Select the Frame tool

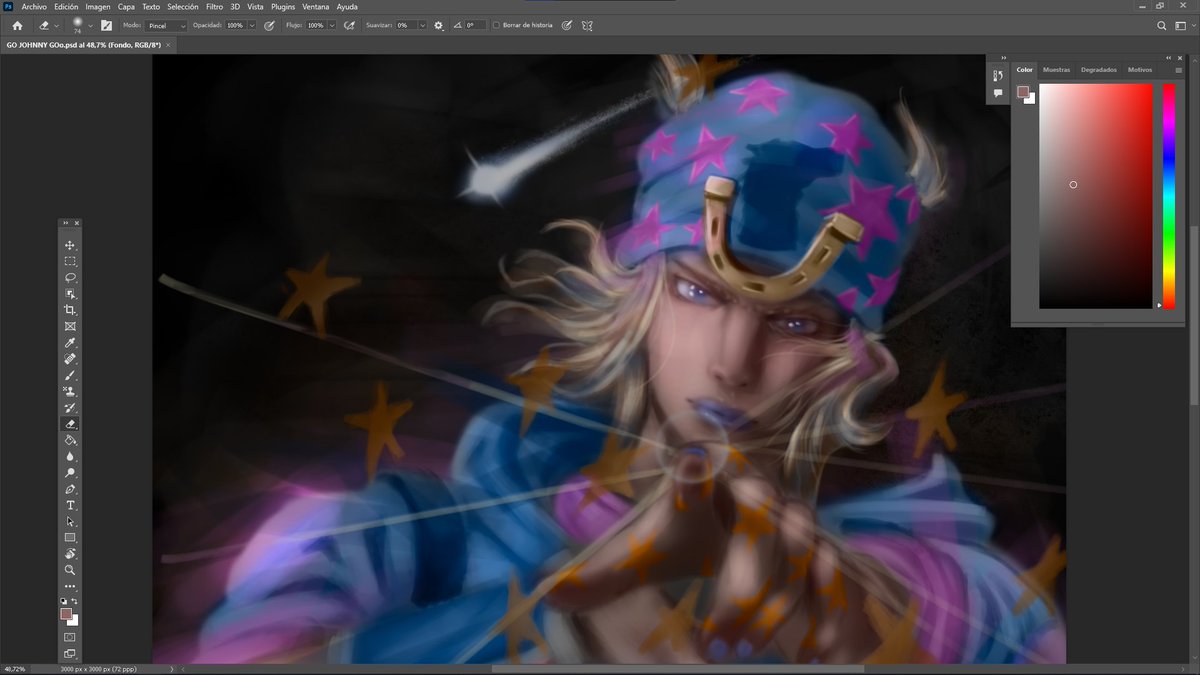pyautogui.click(x=70, y=326)
